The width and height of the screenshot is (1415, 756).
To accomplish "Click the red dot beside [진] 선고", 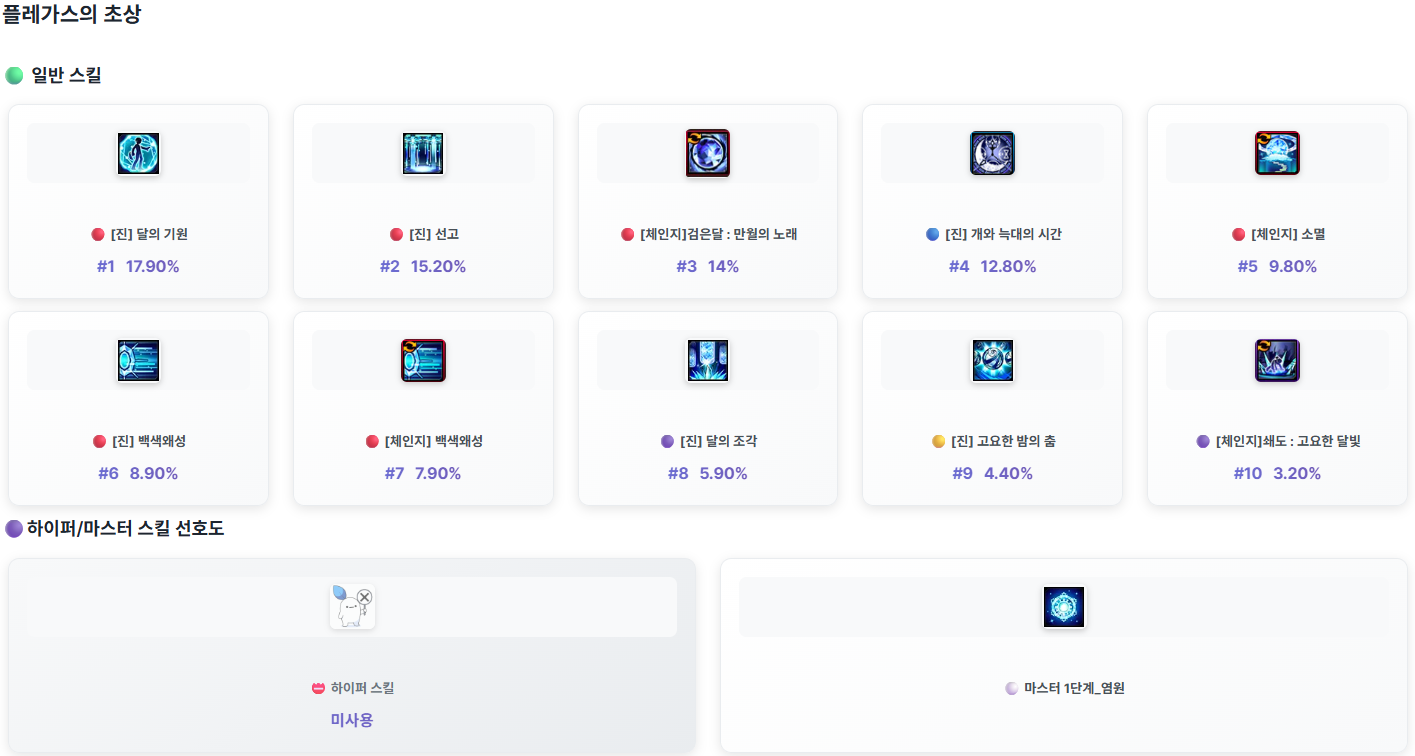I will [397, 235].
